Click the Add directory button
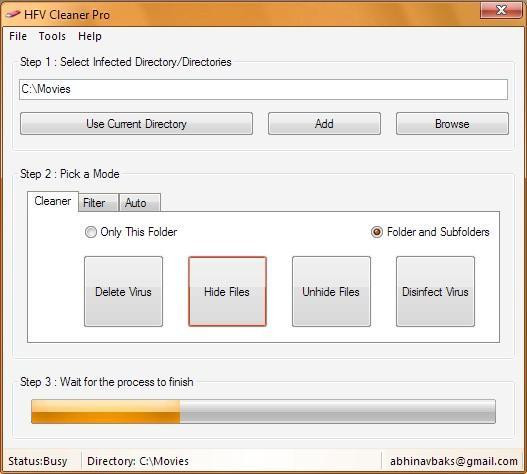Image resolution: width=527 pixels, height=474 pixels. coord(324,124)
